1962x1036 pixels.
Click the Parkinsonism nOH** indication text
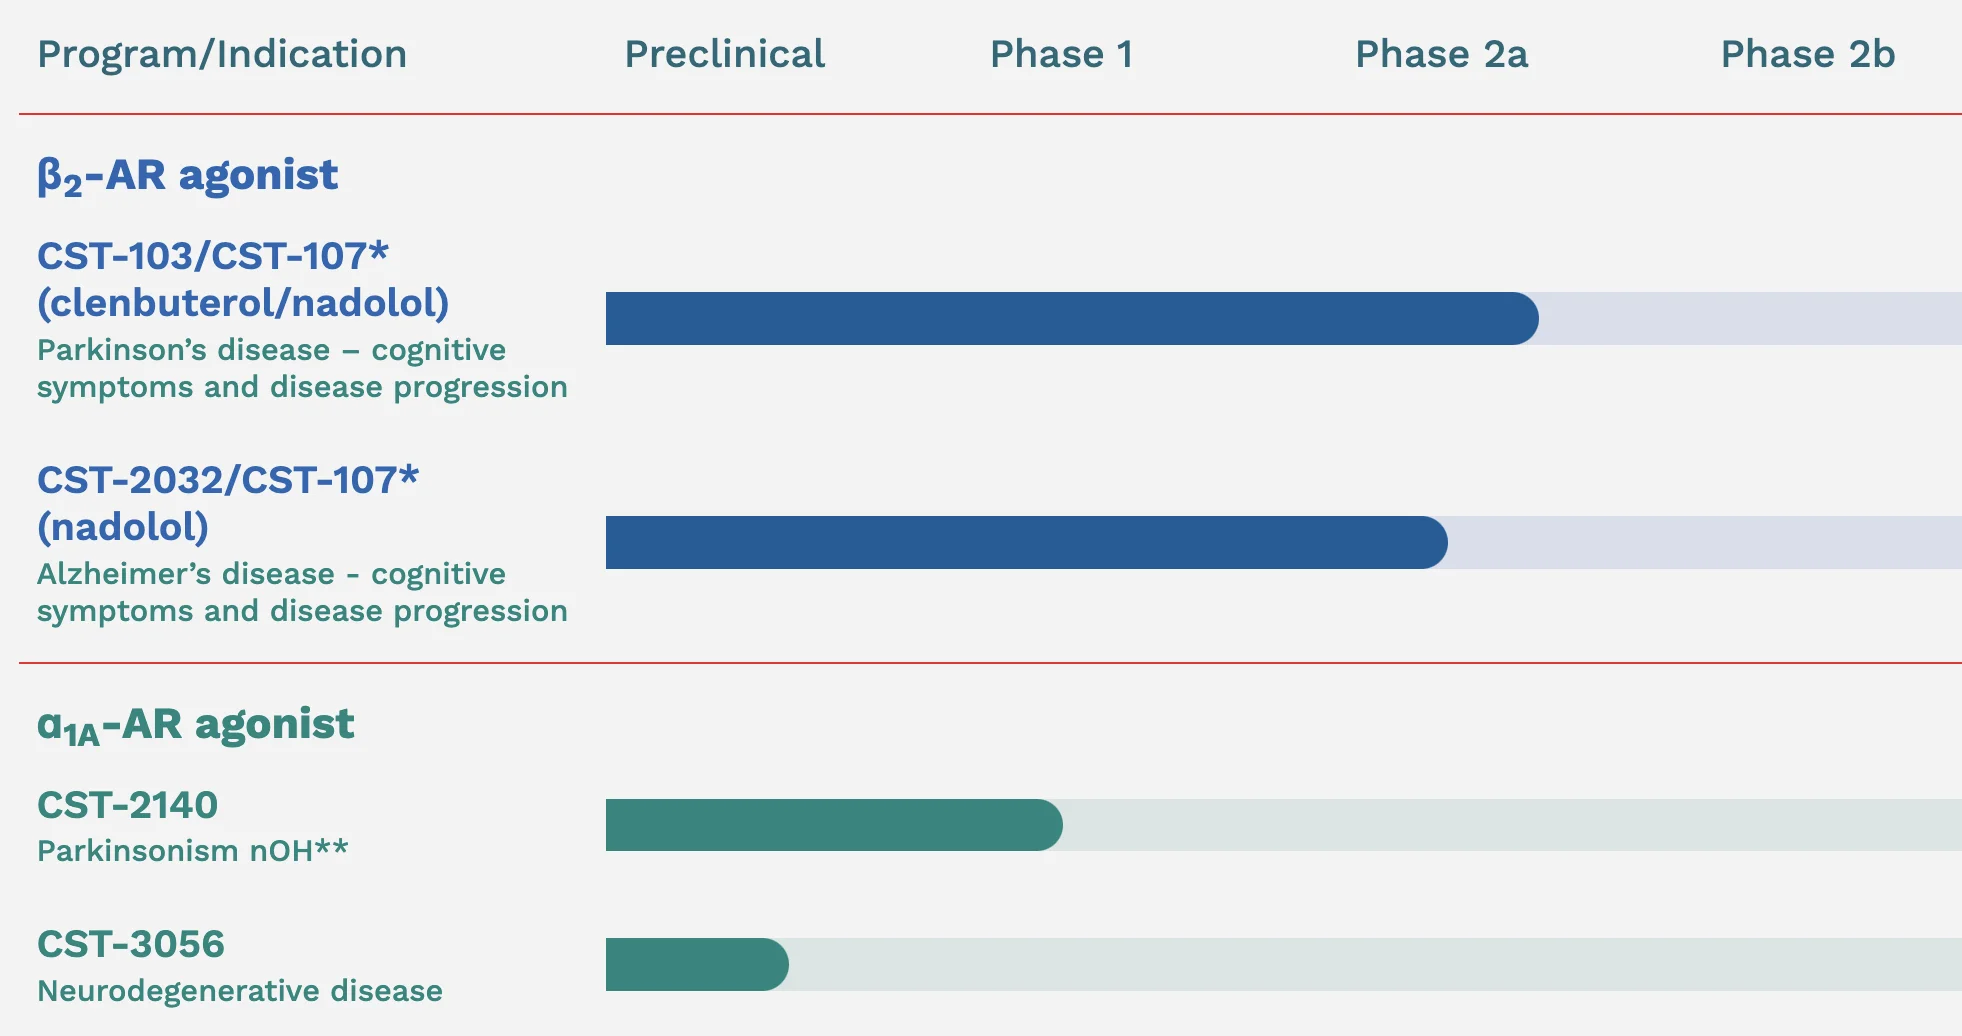pos(193,851)
